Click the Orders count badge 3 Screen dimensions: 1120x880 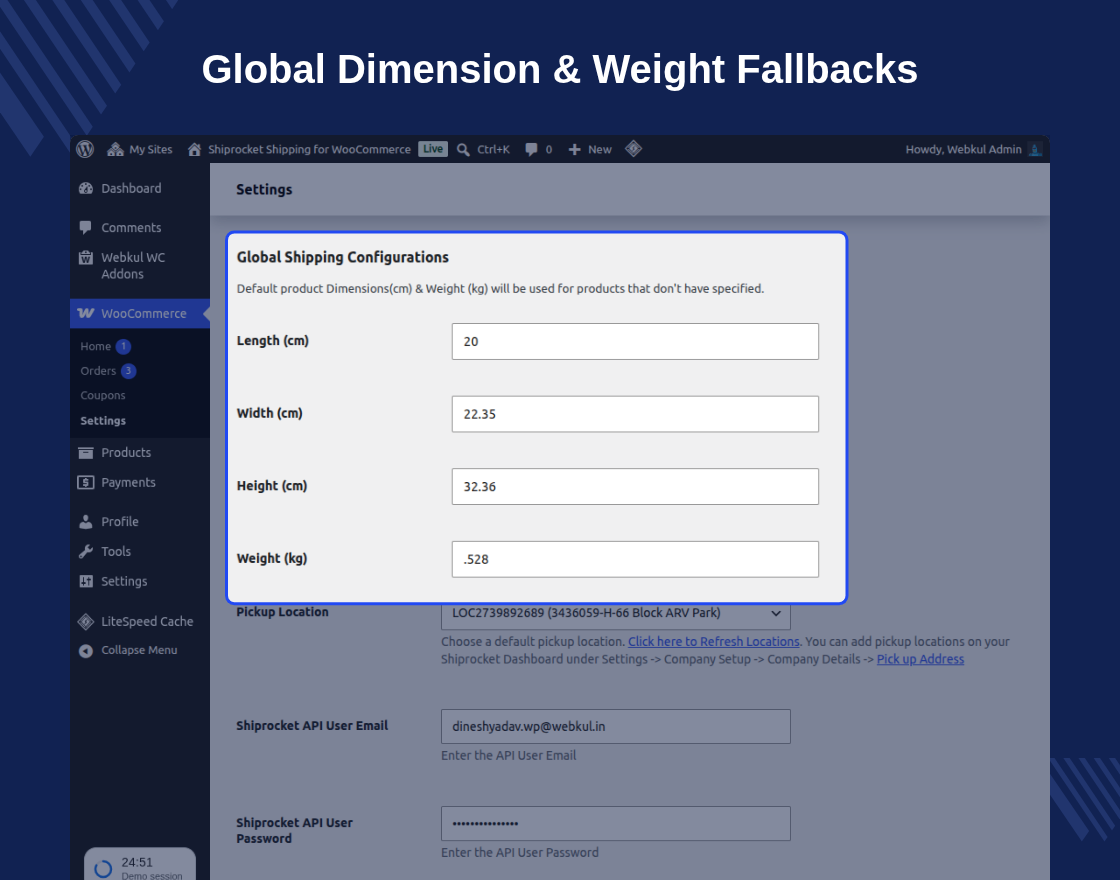tap(129, 371)
